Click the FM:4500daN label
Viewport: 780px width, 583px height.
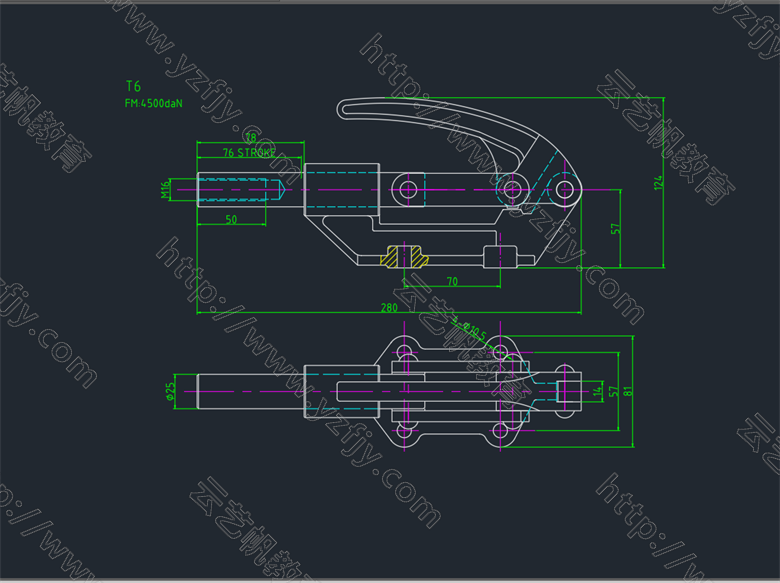click(153, 103)
